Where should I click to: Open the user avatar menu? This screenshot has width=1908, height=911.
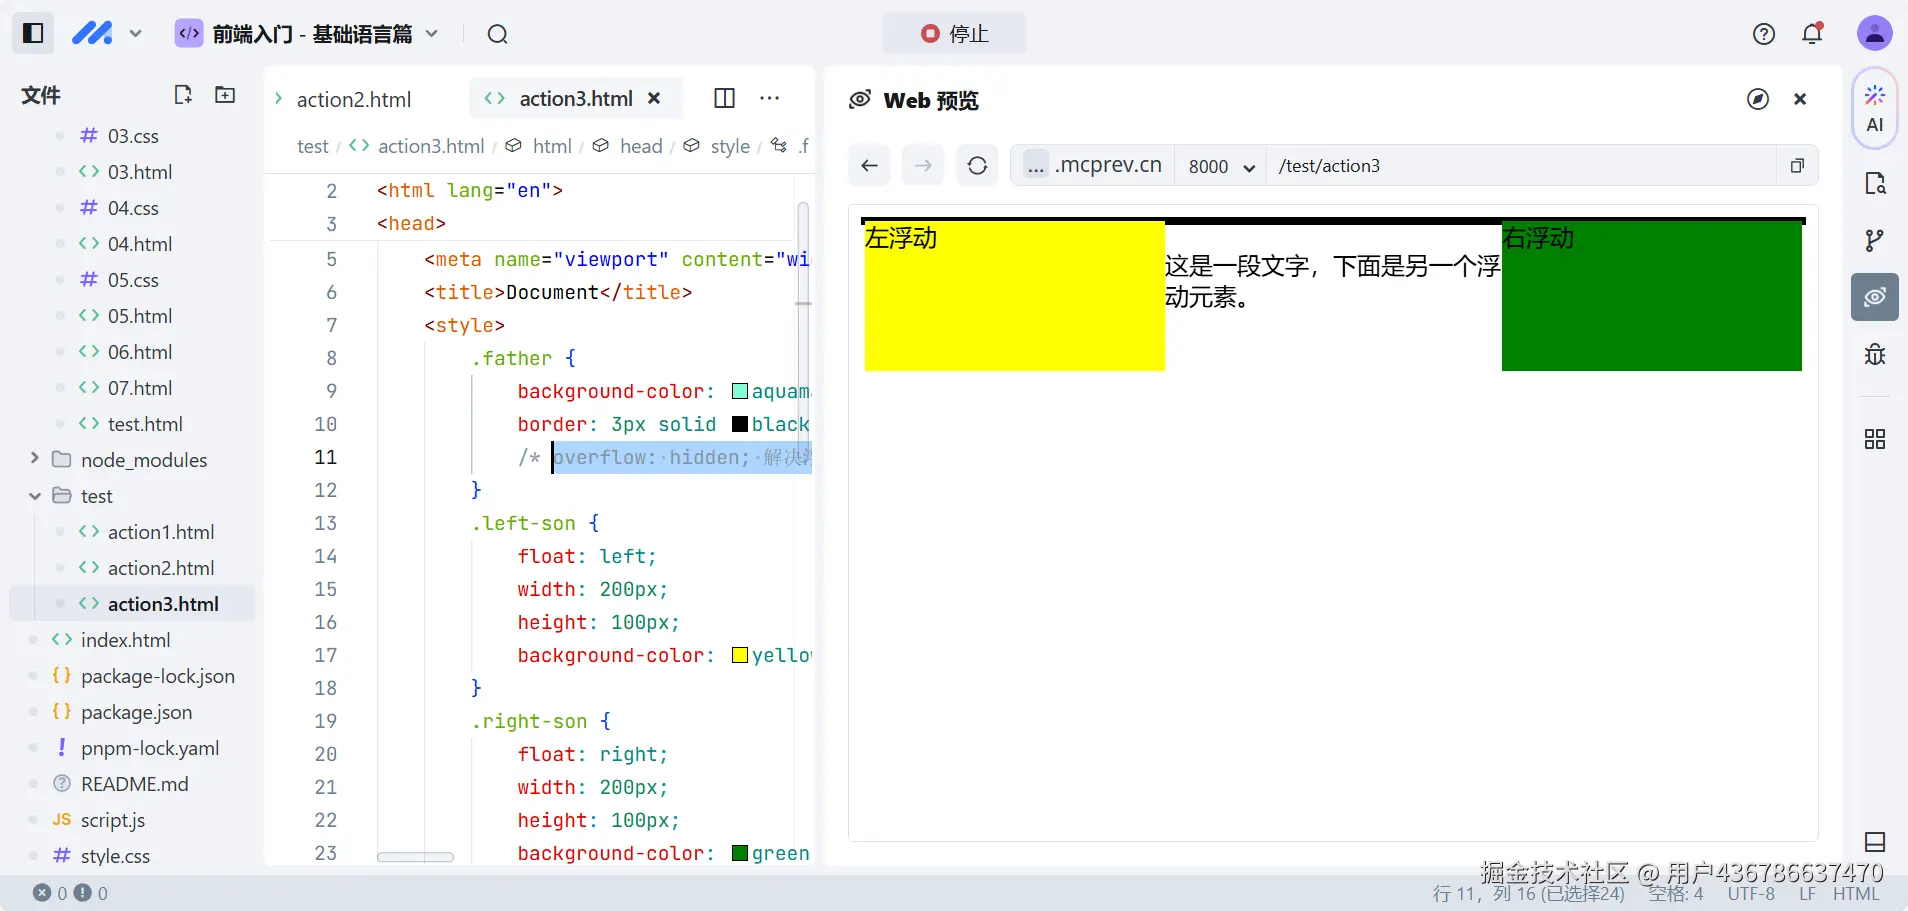(x=1874, y=33)
